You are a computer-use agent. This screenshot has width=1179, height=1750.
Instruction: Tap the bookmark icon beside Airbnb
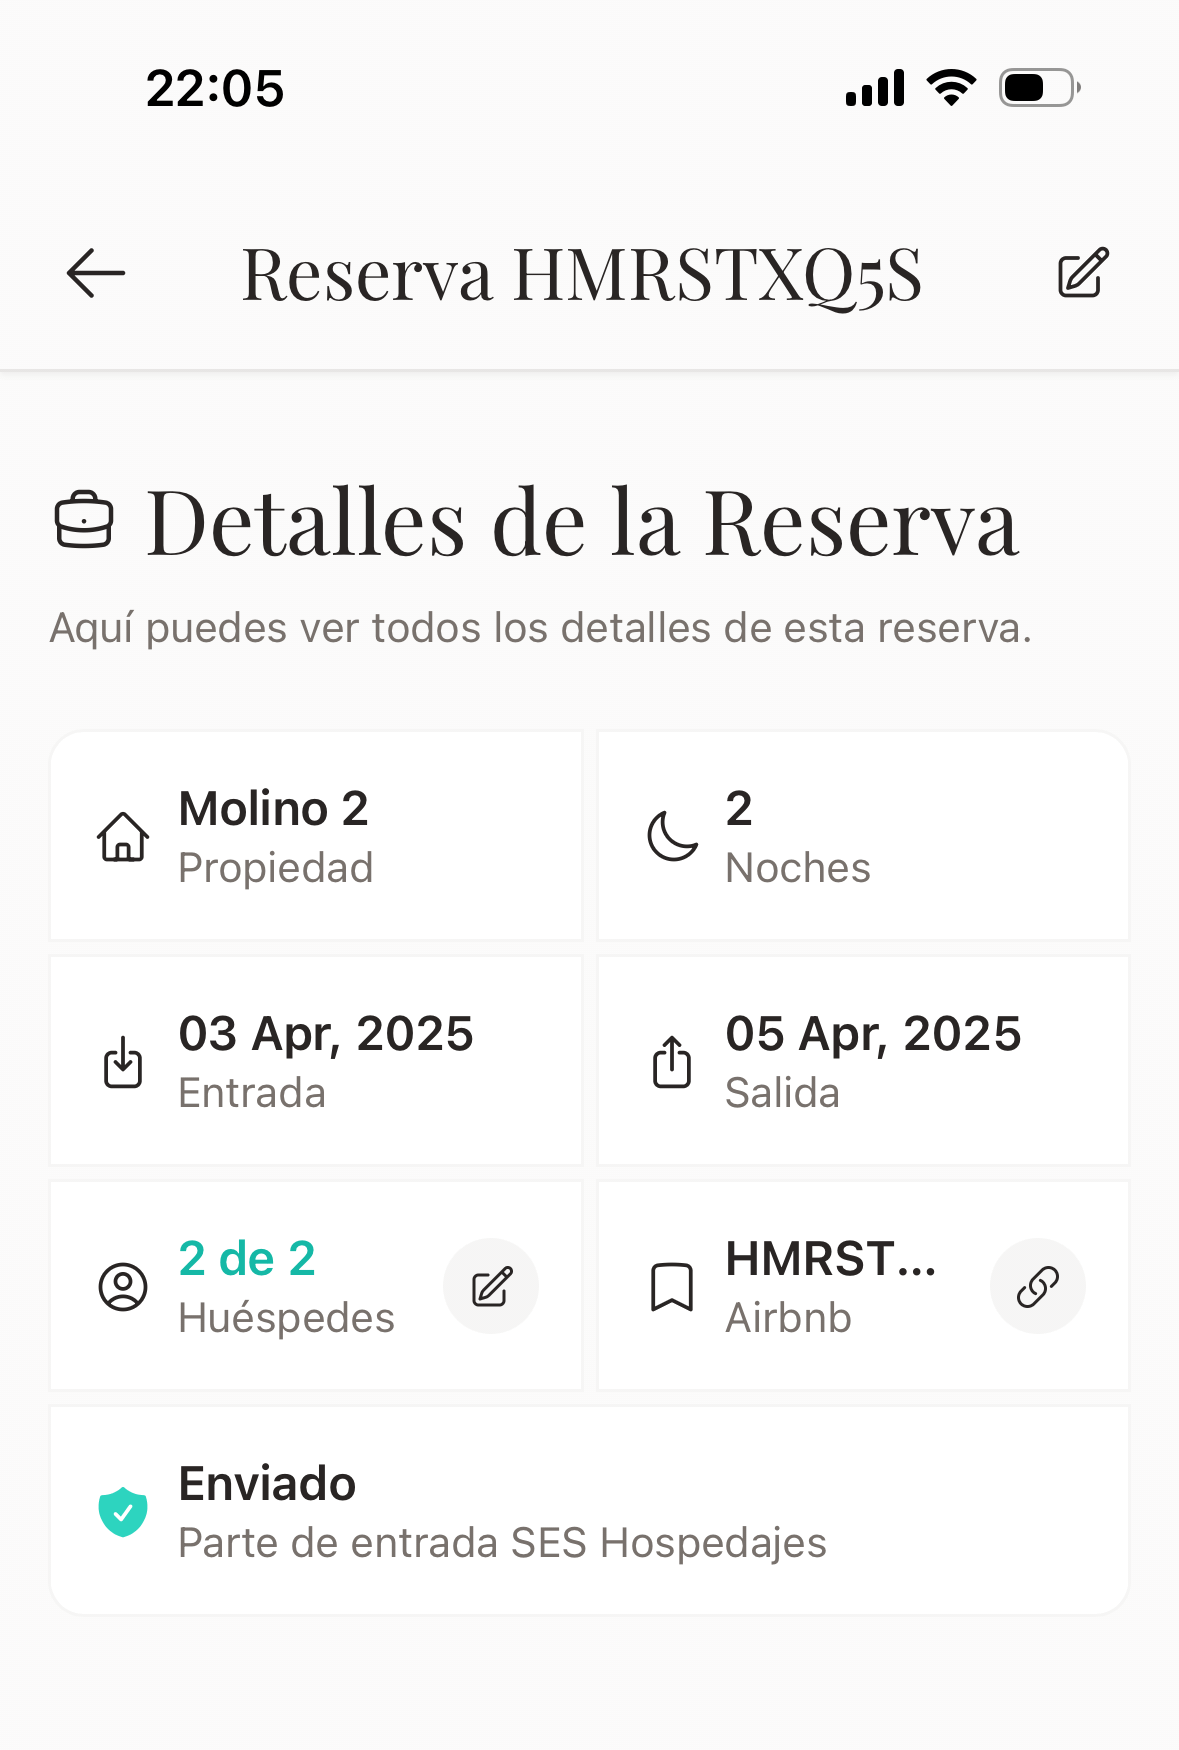[x=672, y=1286]
